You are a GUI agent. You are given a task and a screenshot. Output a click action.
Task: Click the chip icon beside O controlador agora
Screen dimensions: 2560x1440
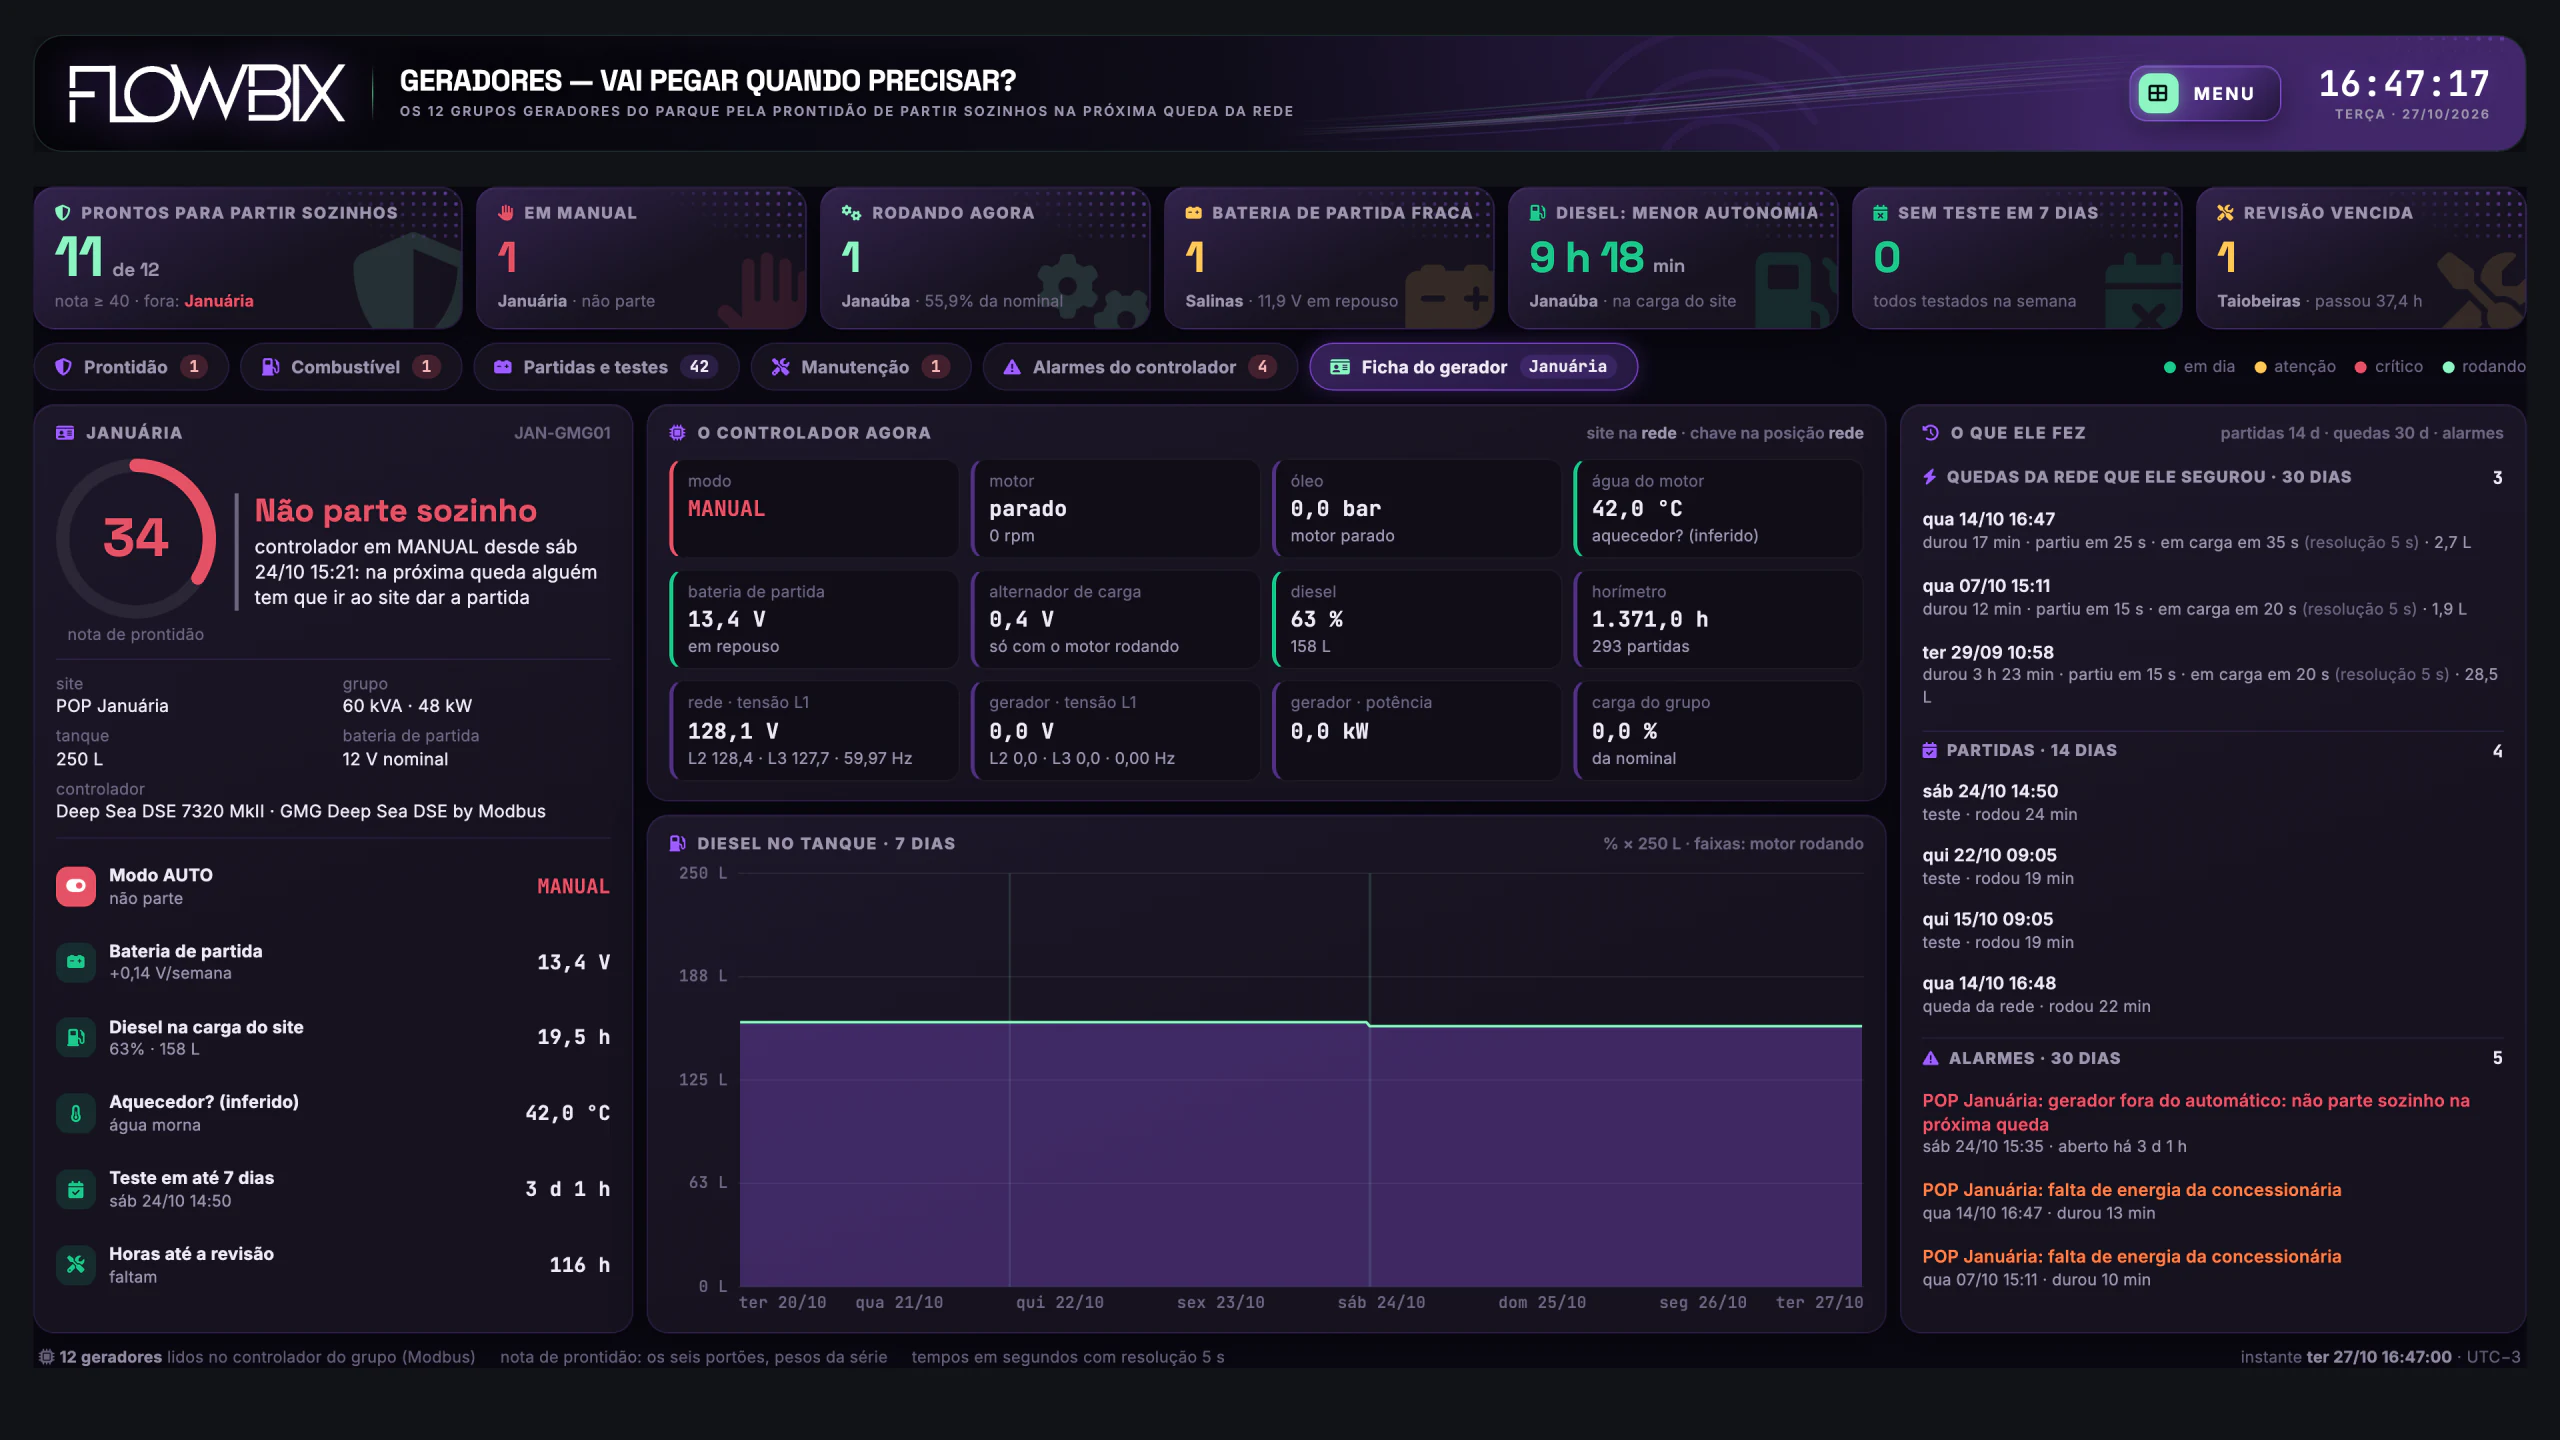point(677,433)
